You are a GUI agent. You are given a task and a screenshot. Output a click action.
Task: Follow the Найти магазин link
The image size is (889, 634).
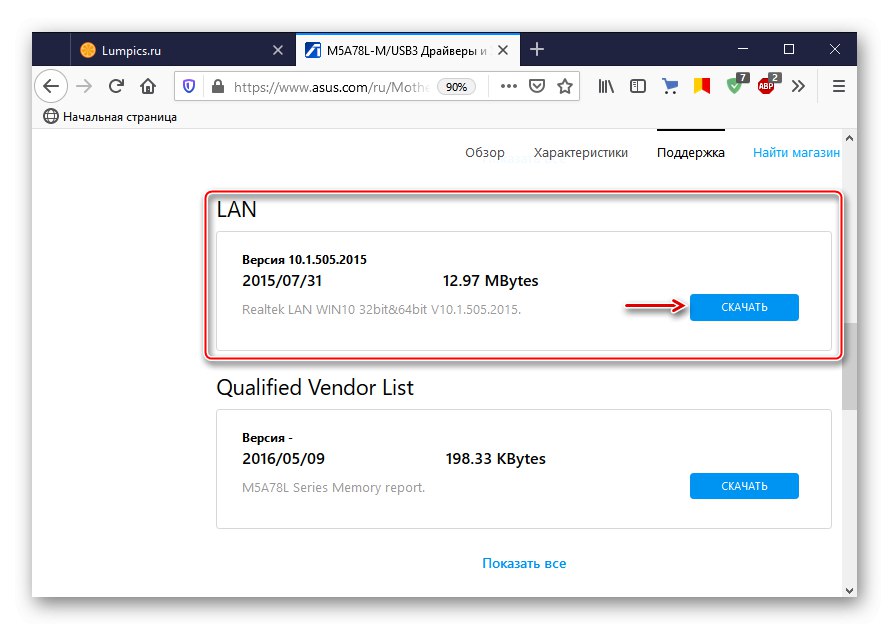click(x=796, y=153)
